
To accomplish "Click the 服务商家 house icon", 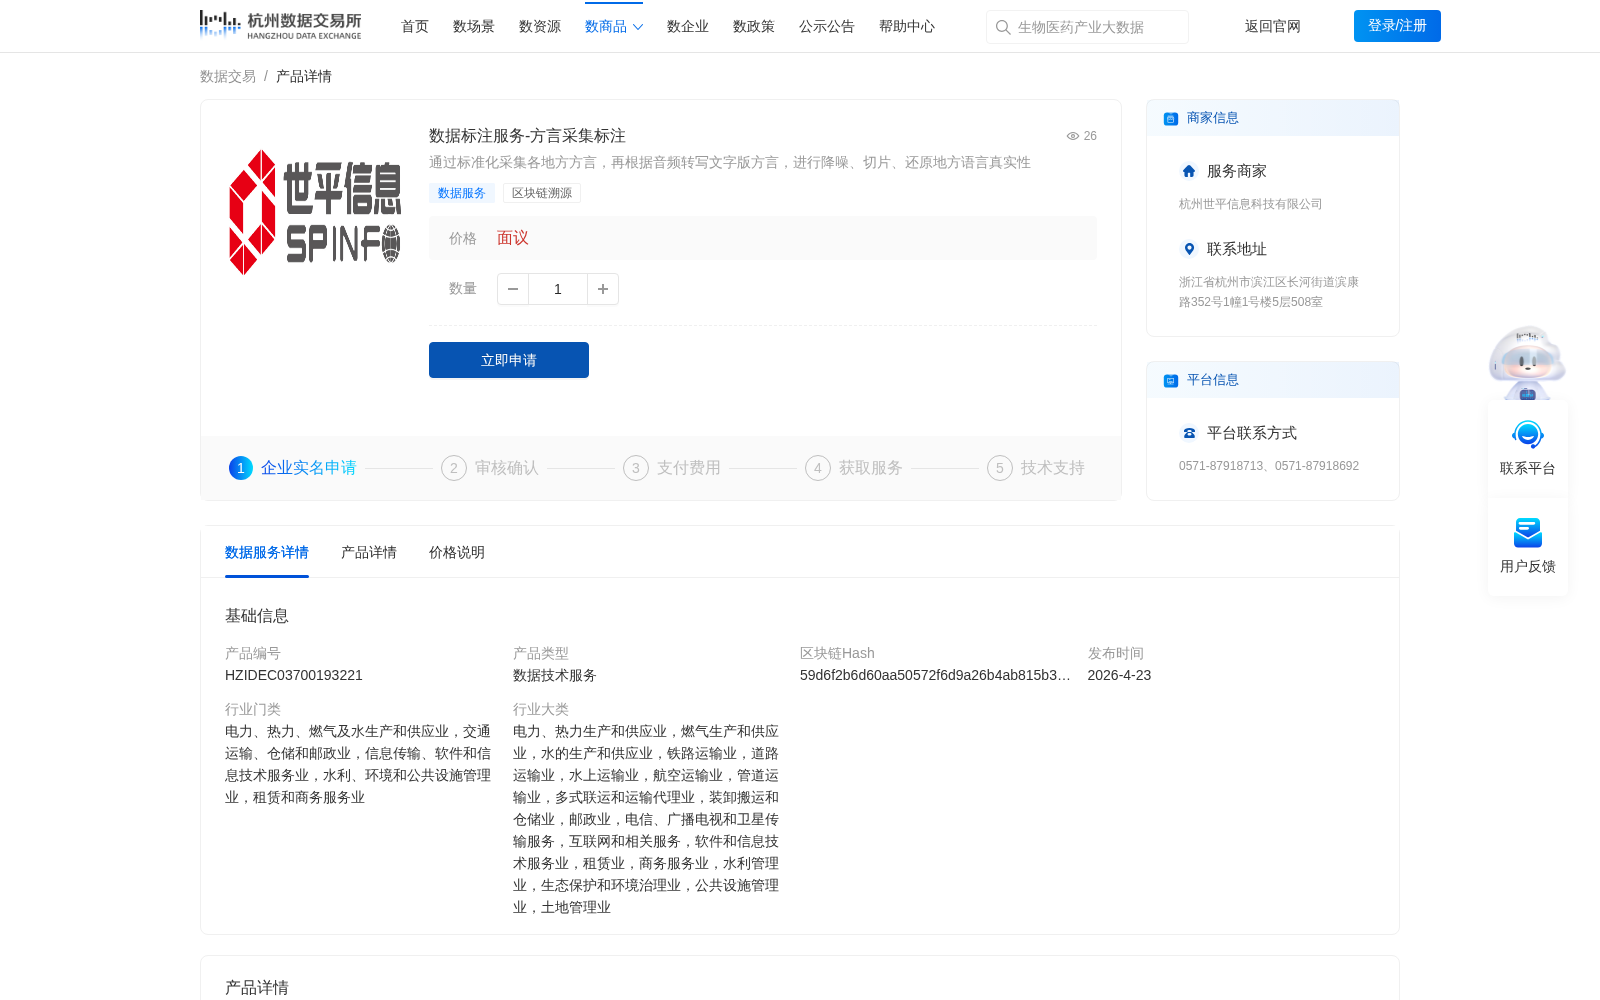I will (1189, 171).
